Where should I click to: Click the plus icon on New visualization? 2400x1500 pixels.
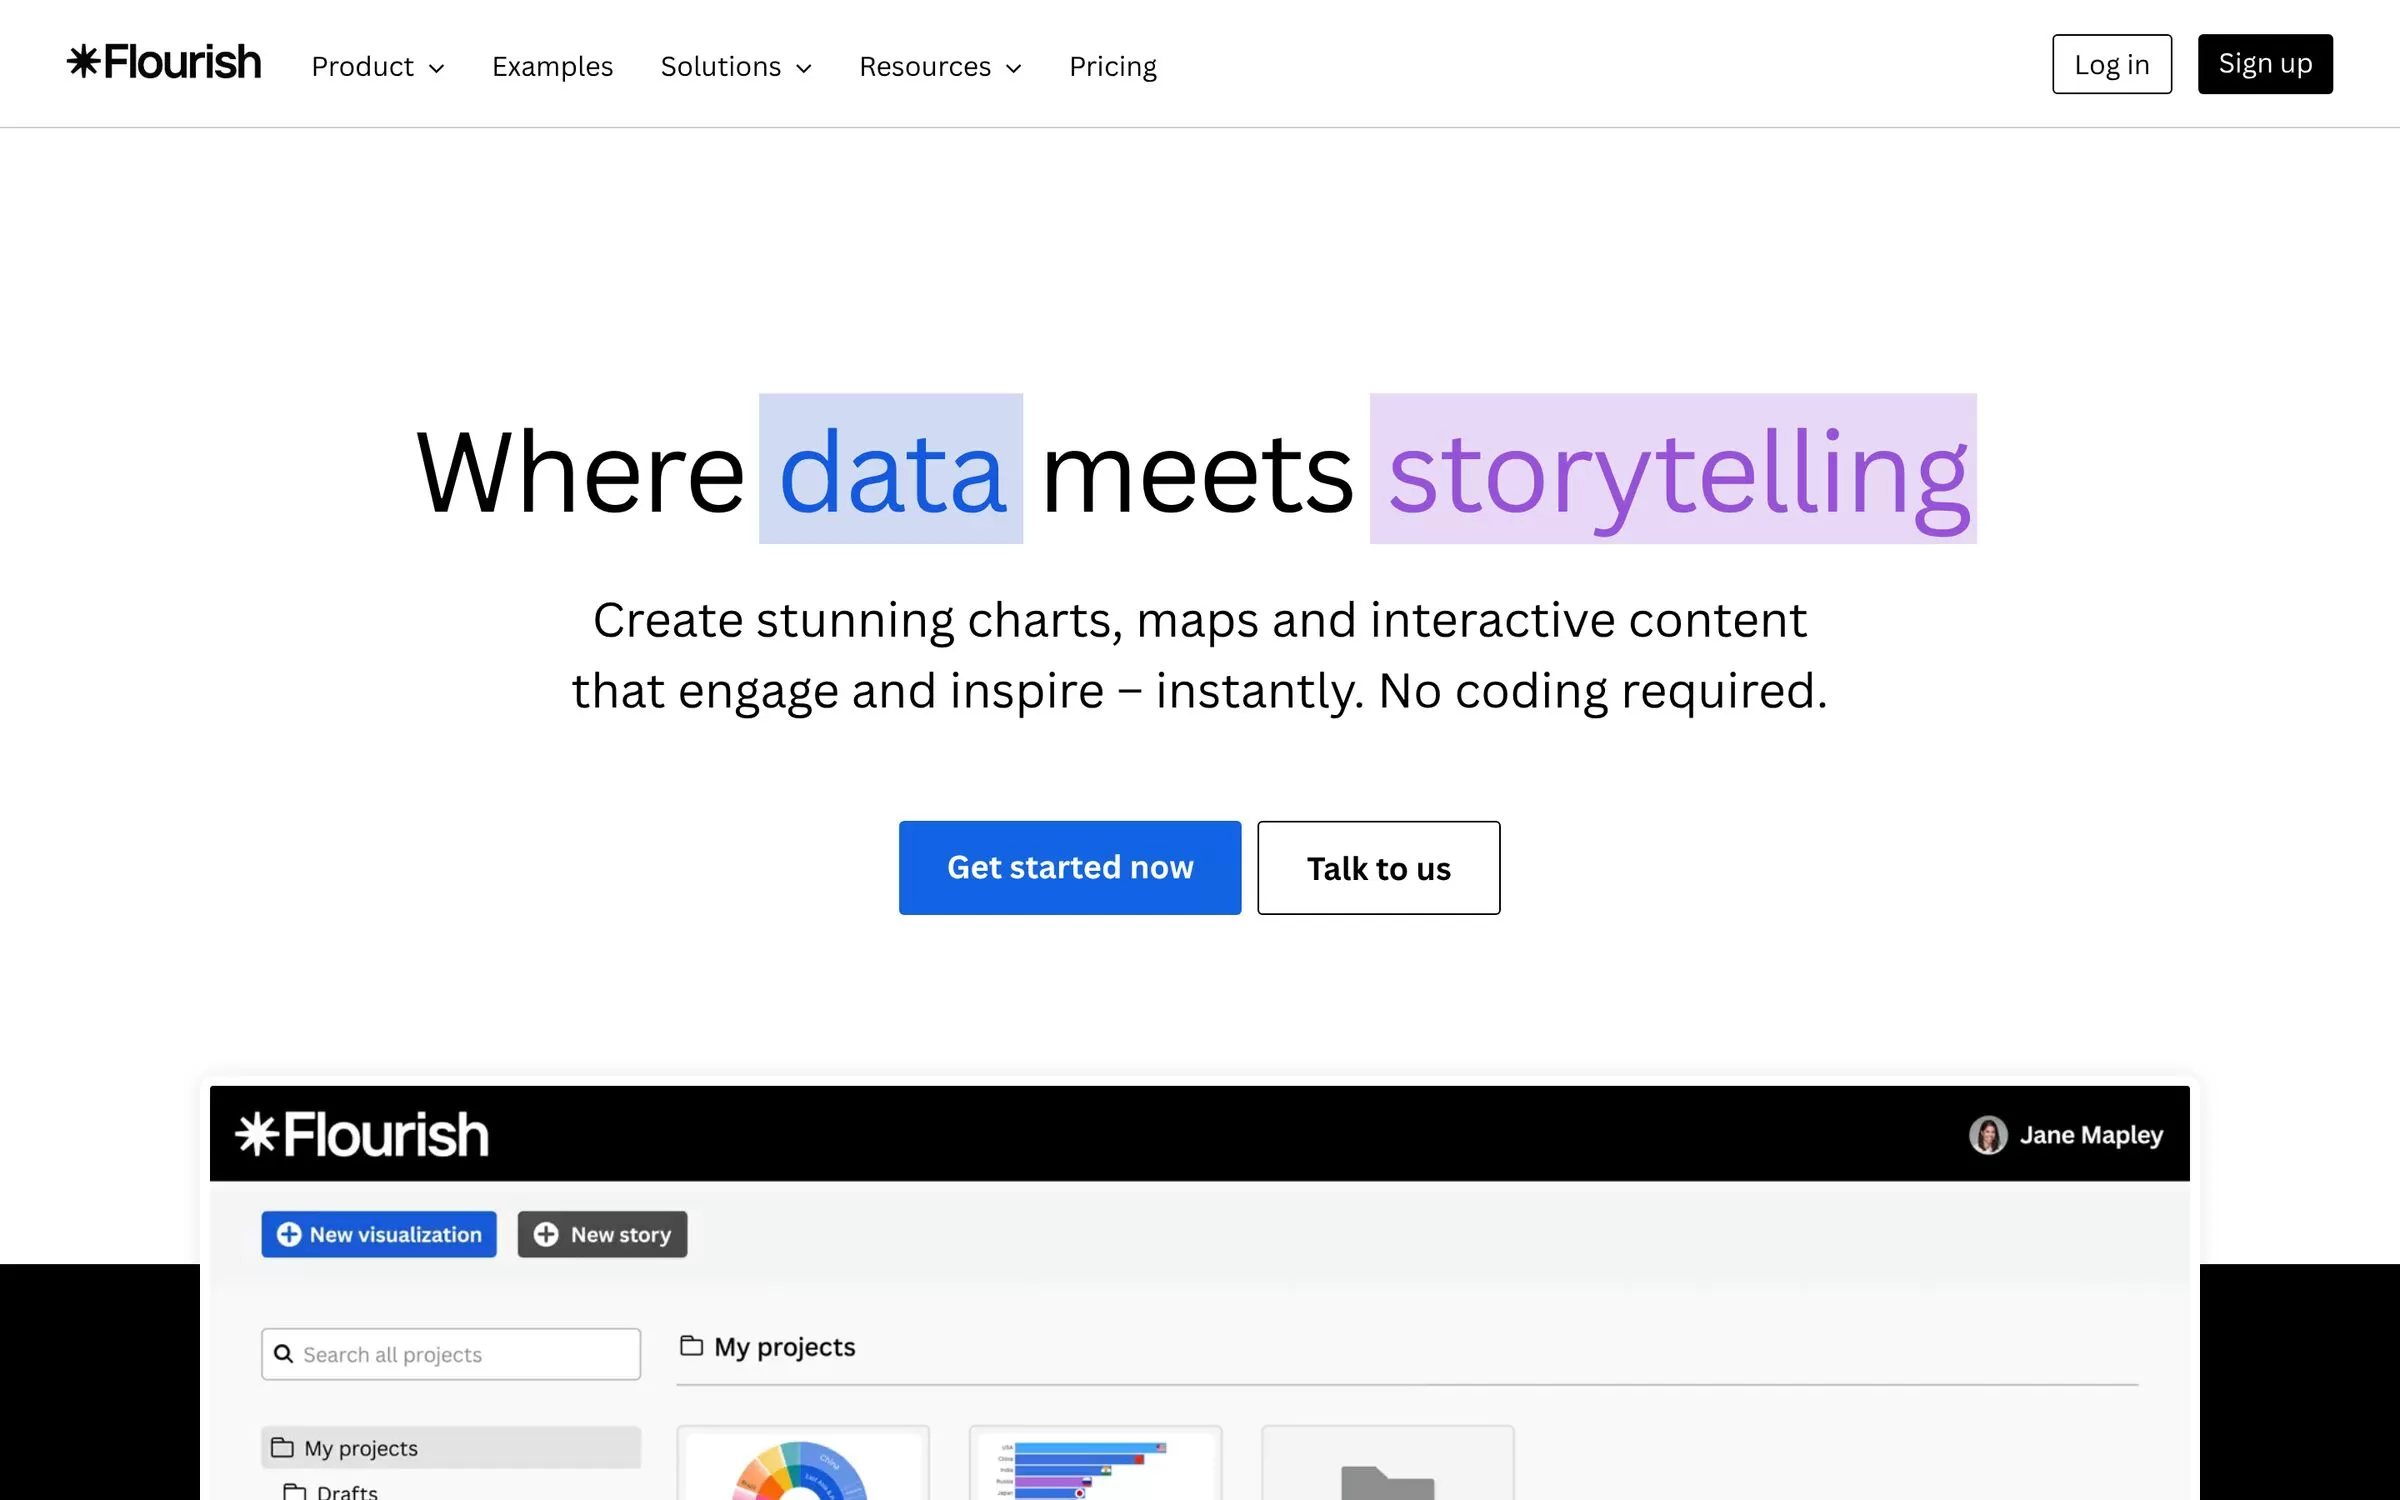pyautogui.click(x=289, y=1235)
